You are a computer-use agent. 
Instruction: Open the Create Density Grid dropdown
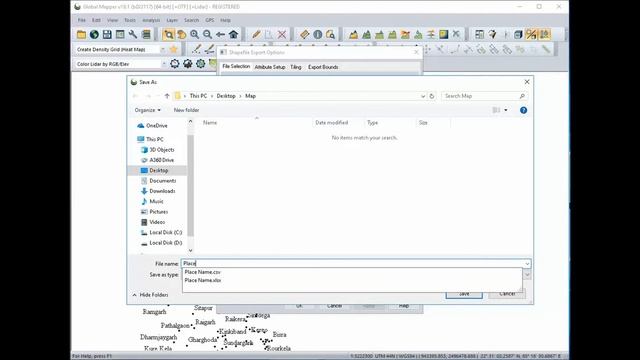point(163,49)
